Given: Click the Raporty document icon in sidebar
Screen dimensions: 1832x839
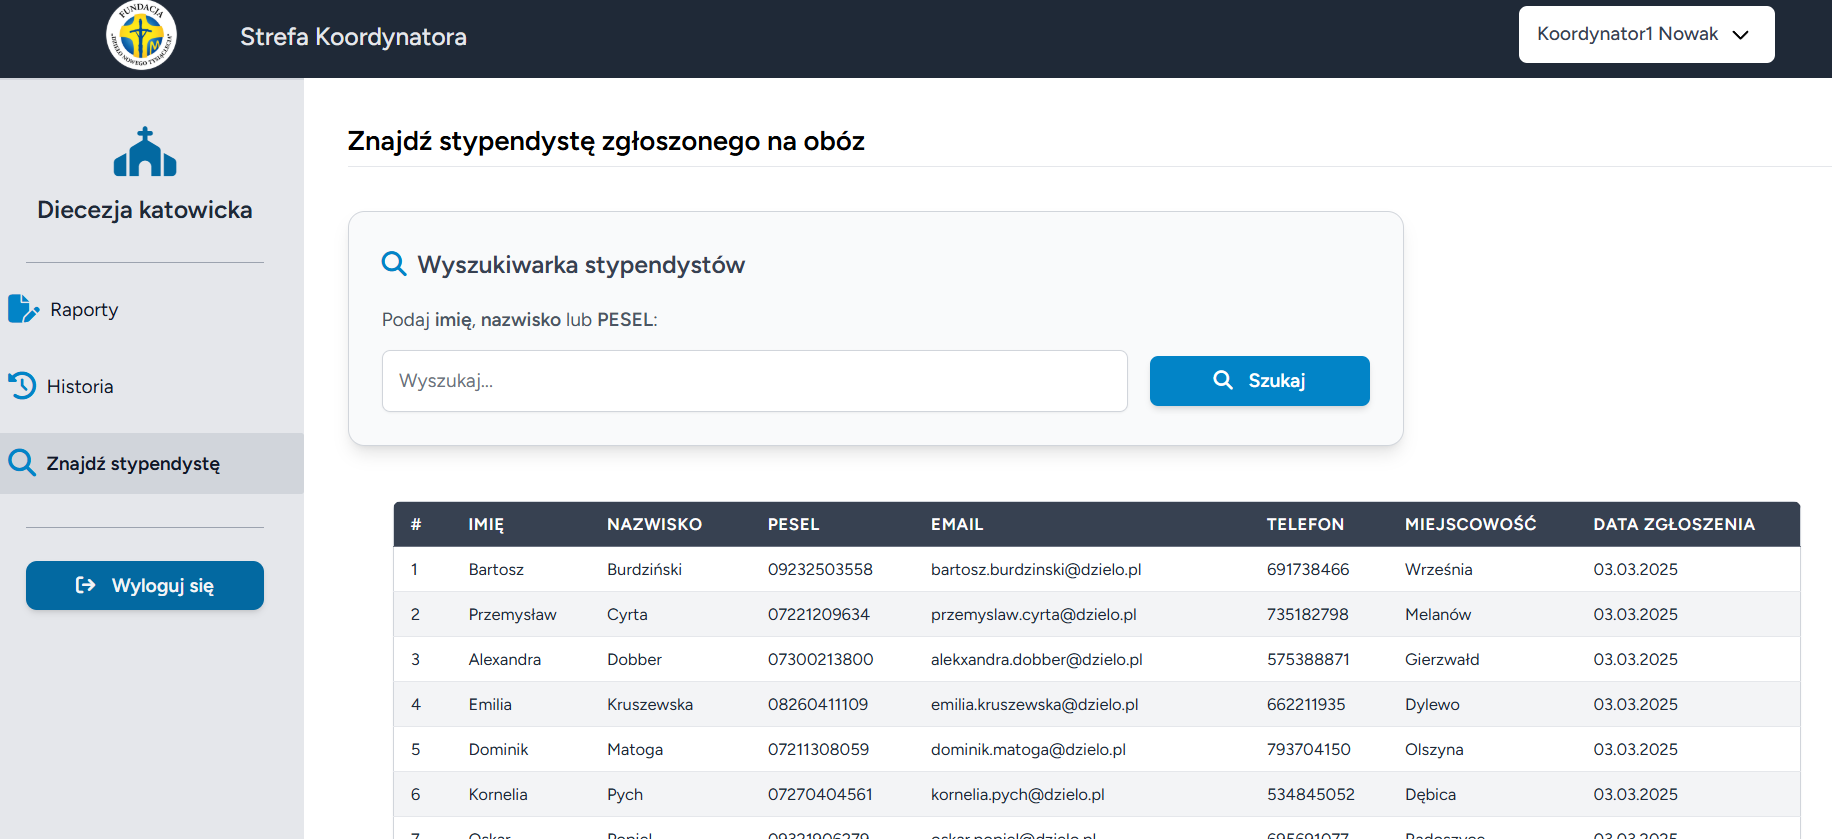Looking at the screenshot, I should 22,309.
